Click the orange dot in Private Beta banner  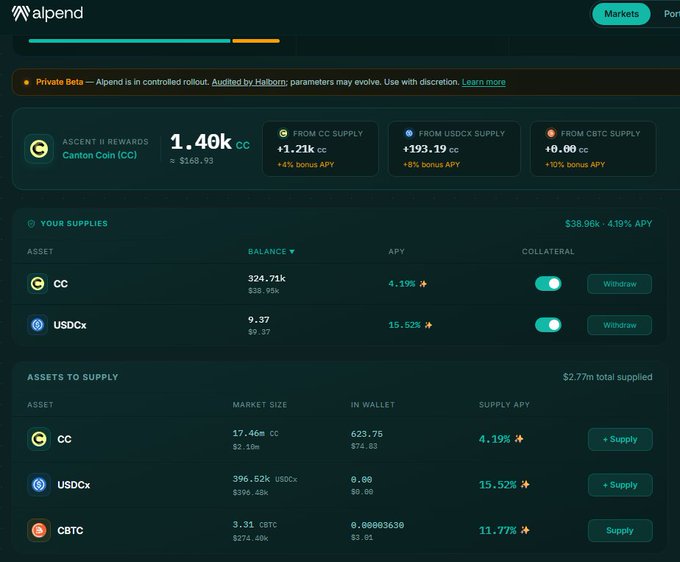coord(26,82)
